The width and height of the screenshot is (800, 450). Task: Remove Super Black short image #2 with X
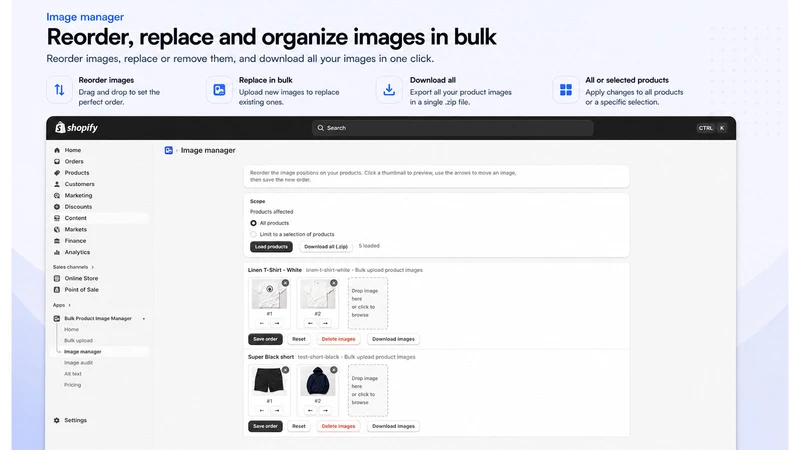[x=334, y=370]
